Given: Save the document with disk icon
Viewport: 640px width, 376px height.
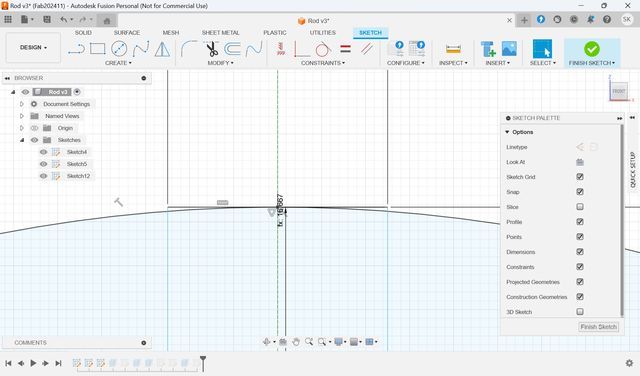Looking at the screenshot, I should [47, 19].
